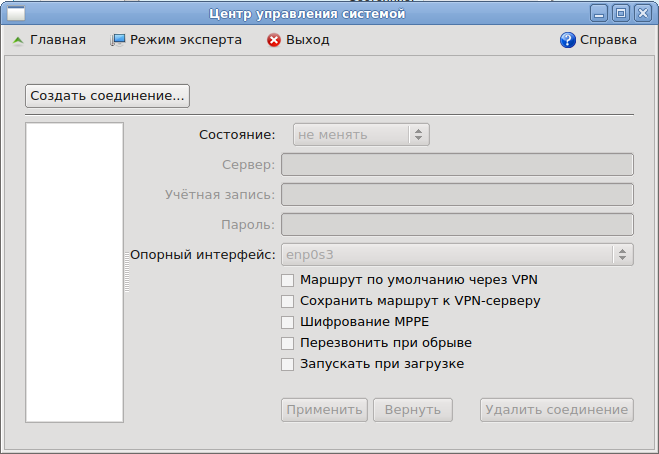Enable Маршрут по умолчанию через VPN

click(x=287, y=280)
